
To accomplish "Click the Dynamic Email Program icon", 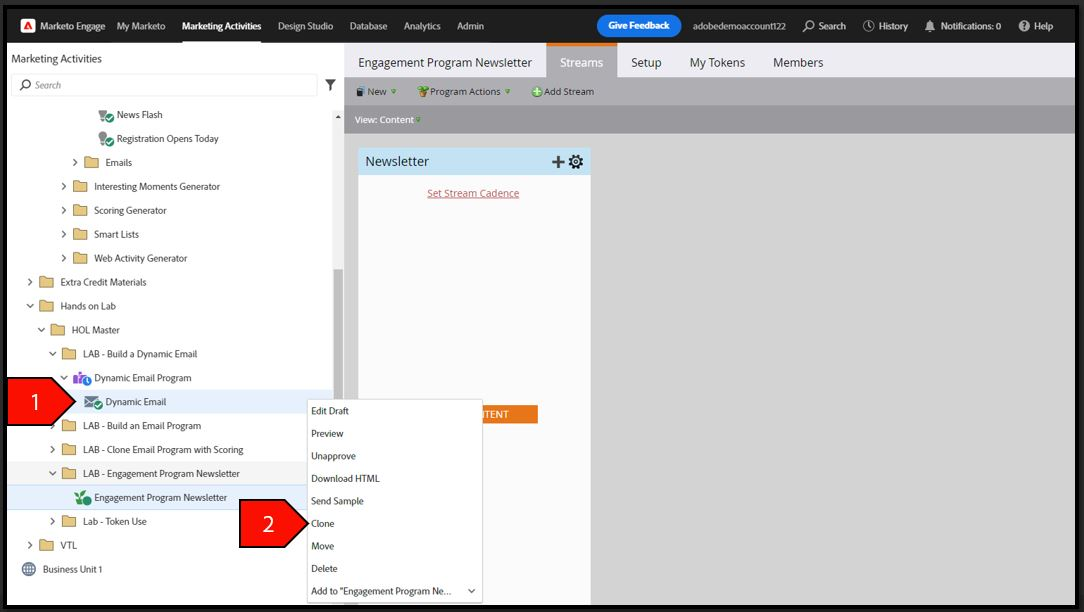I will pyautogui.click(x=82, y=378).
